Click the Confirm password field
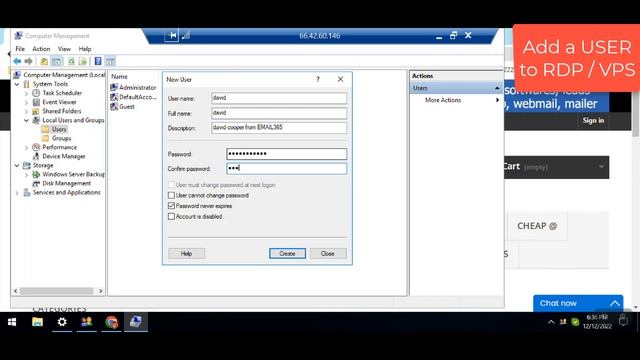Viewport: 640px width, 360px height. (287, 168)
